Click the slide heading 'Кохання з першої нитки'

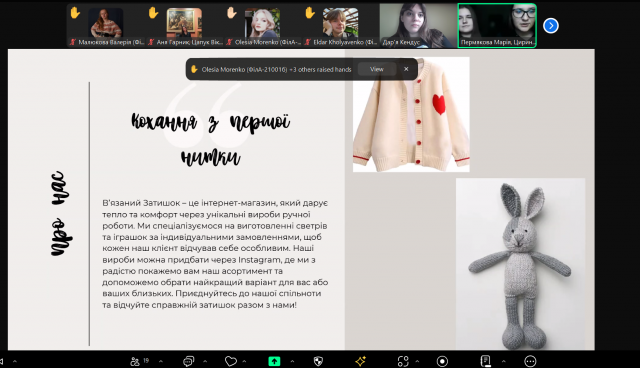pos(210,140)
